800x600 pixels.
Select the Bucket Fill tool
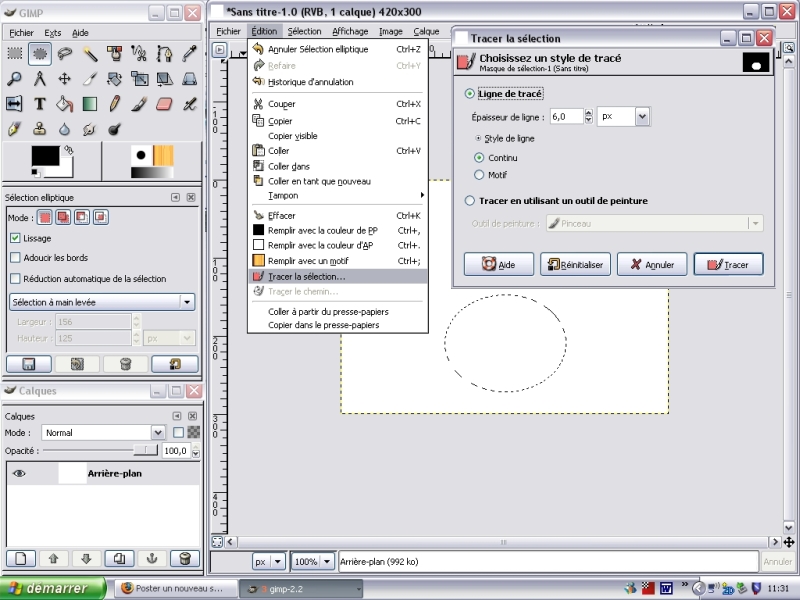coord(64,104)
